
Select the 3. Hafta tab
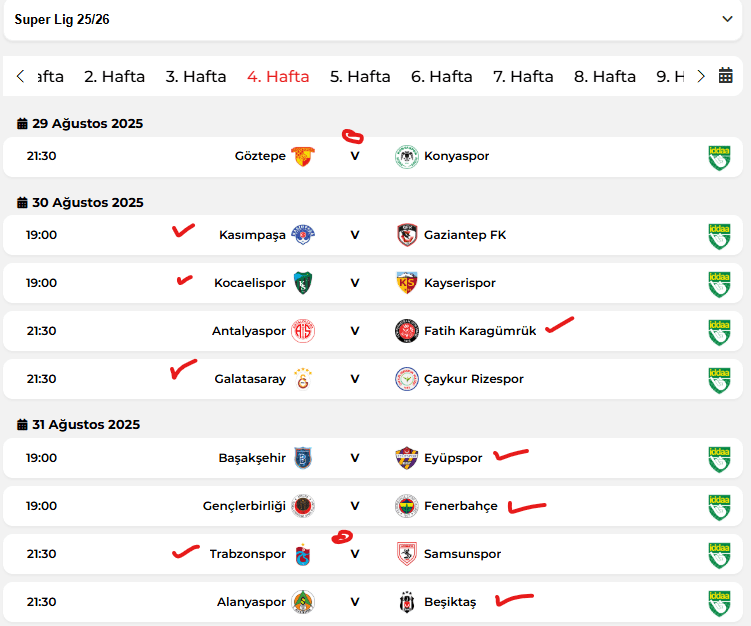[x=196, y=76]
